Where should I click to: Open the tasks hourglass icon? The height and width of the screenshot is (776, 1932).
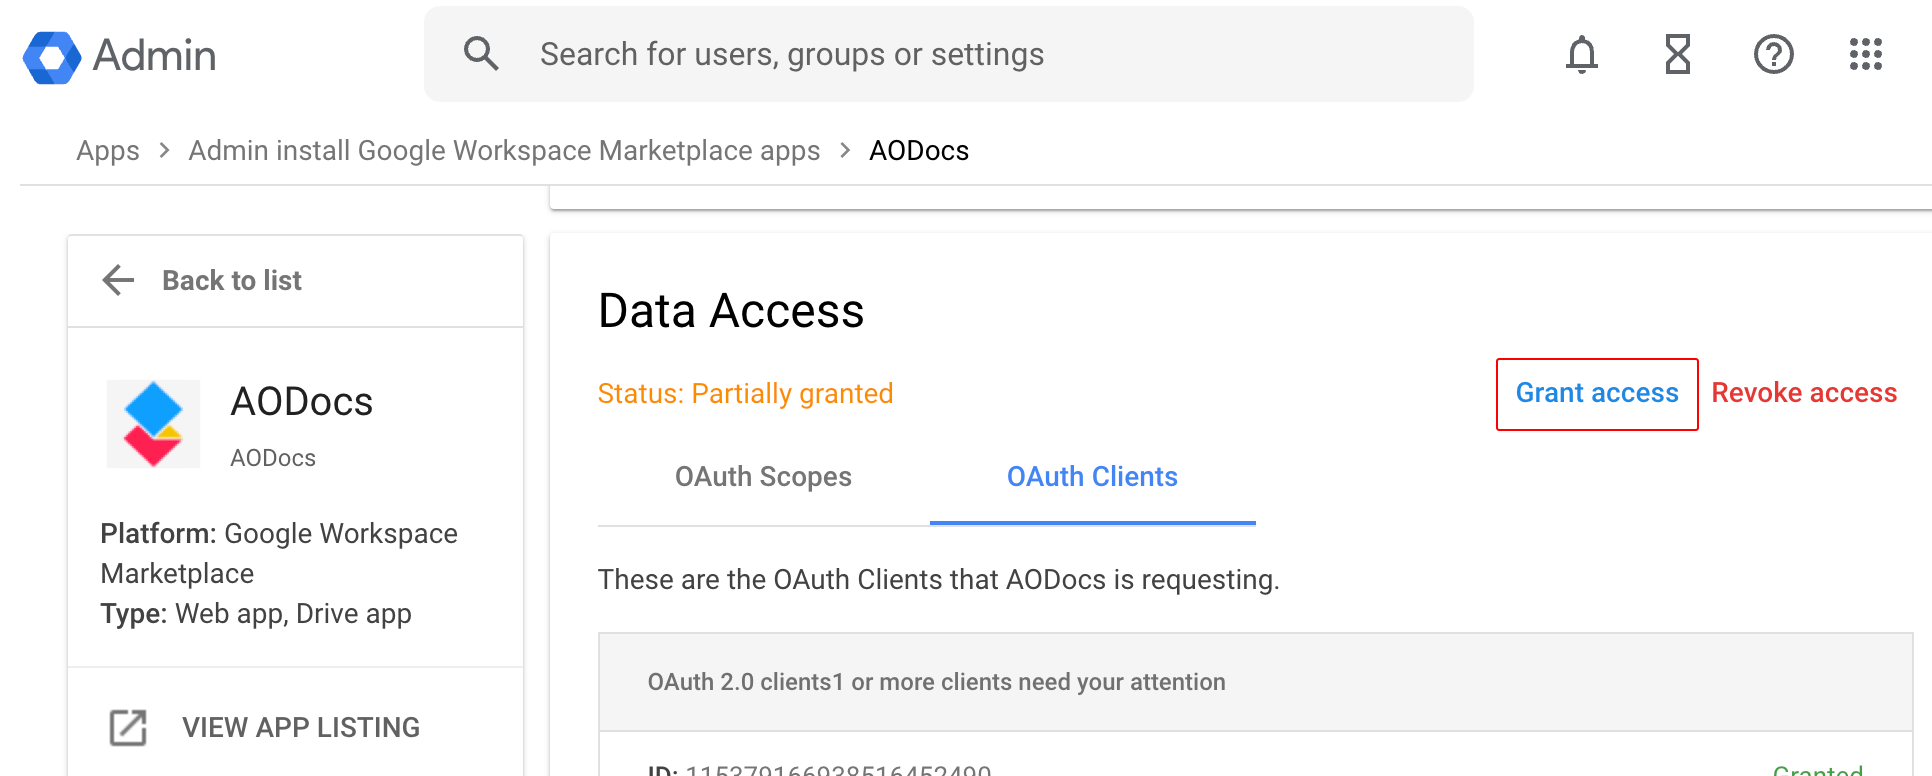click(1678, 55)
